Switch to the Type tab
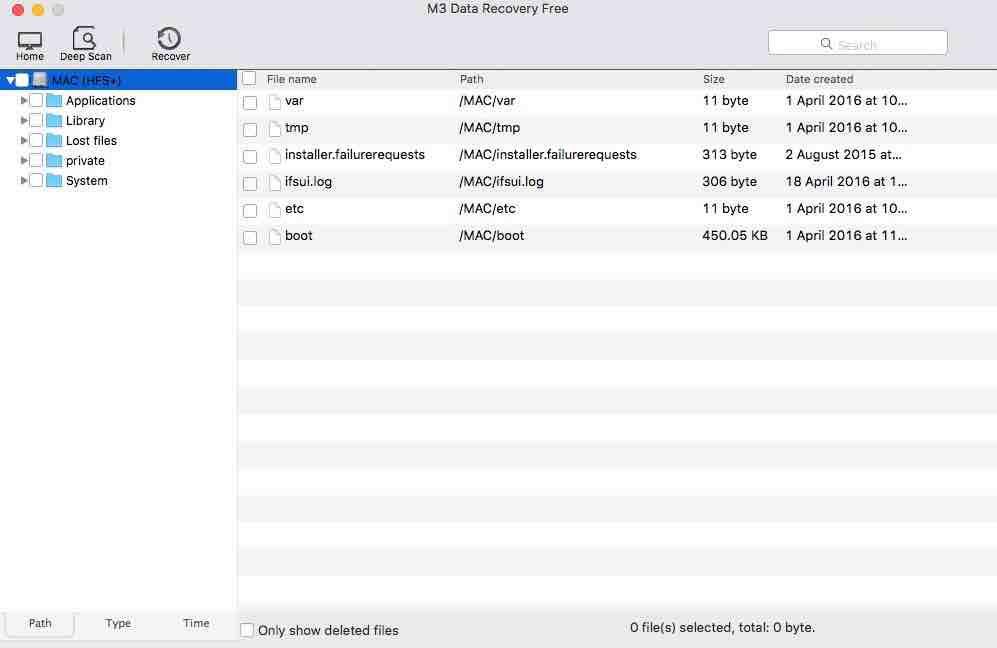Screen dimensions: 997x648 click(118, 624)
